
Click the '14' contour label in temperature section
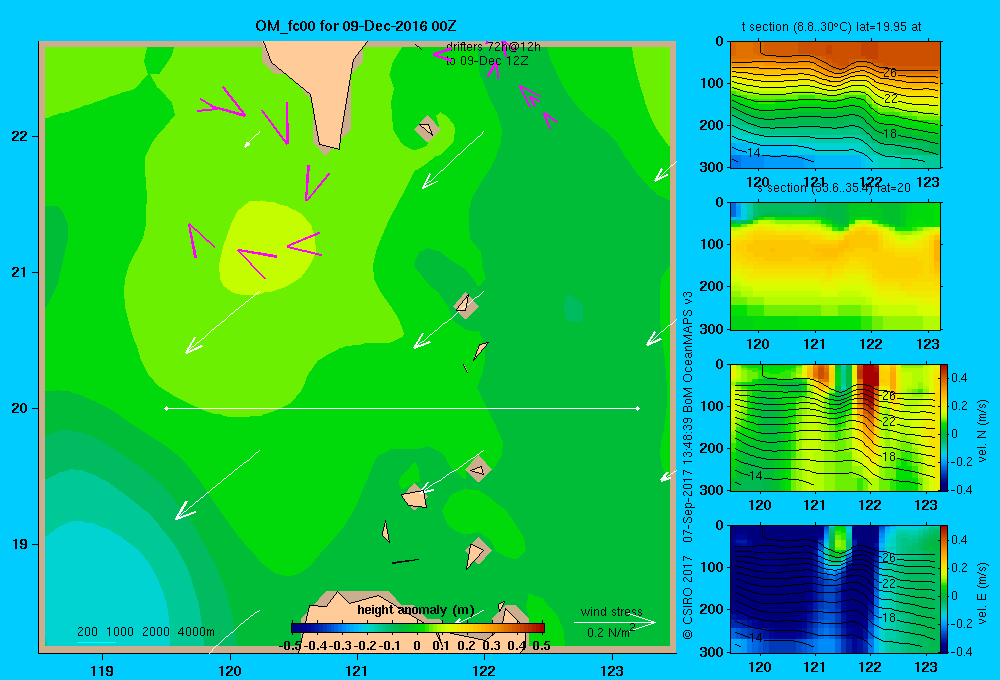coord(754,152)
